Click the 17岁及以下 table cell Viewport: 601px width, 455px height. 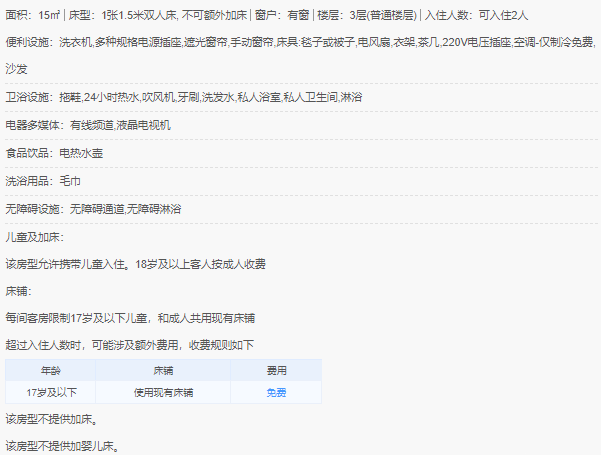[x=51, y=393]
